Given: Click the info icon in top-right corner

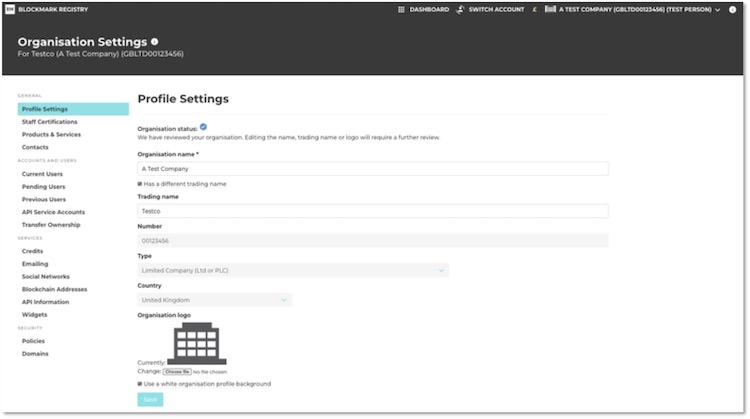Looking at the screenshot, I should pos(732,9).
